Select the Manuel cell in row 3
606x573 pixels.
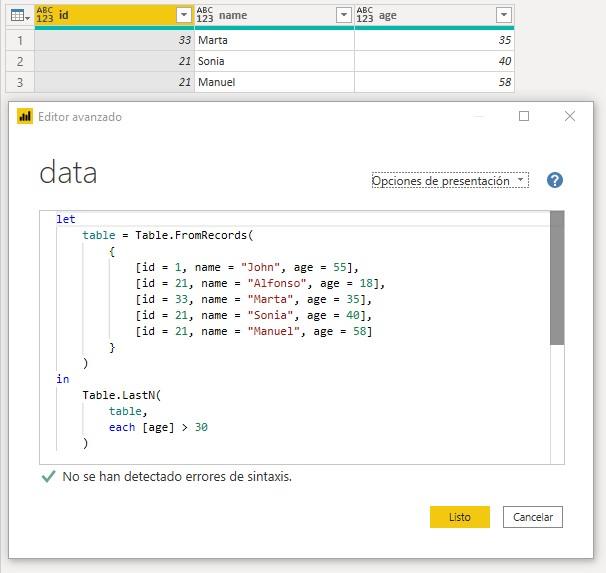click(x=274, y=82)
